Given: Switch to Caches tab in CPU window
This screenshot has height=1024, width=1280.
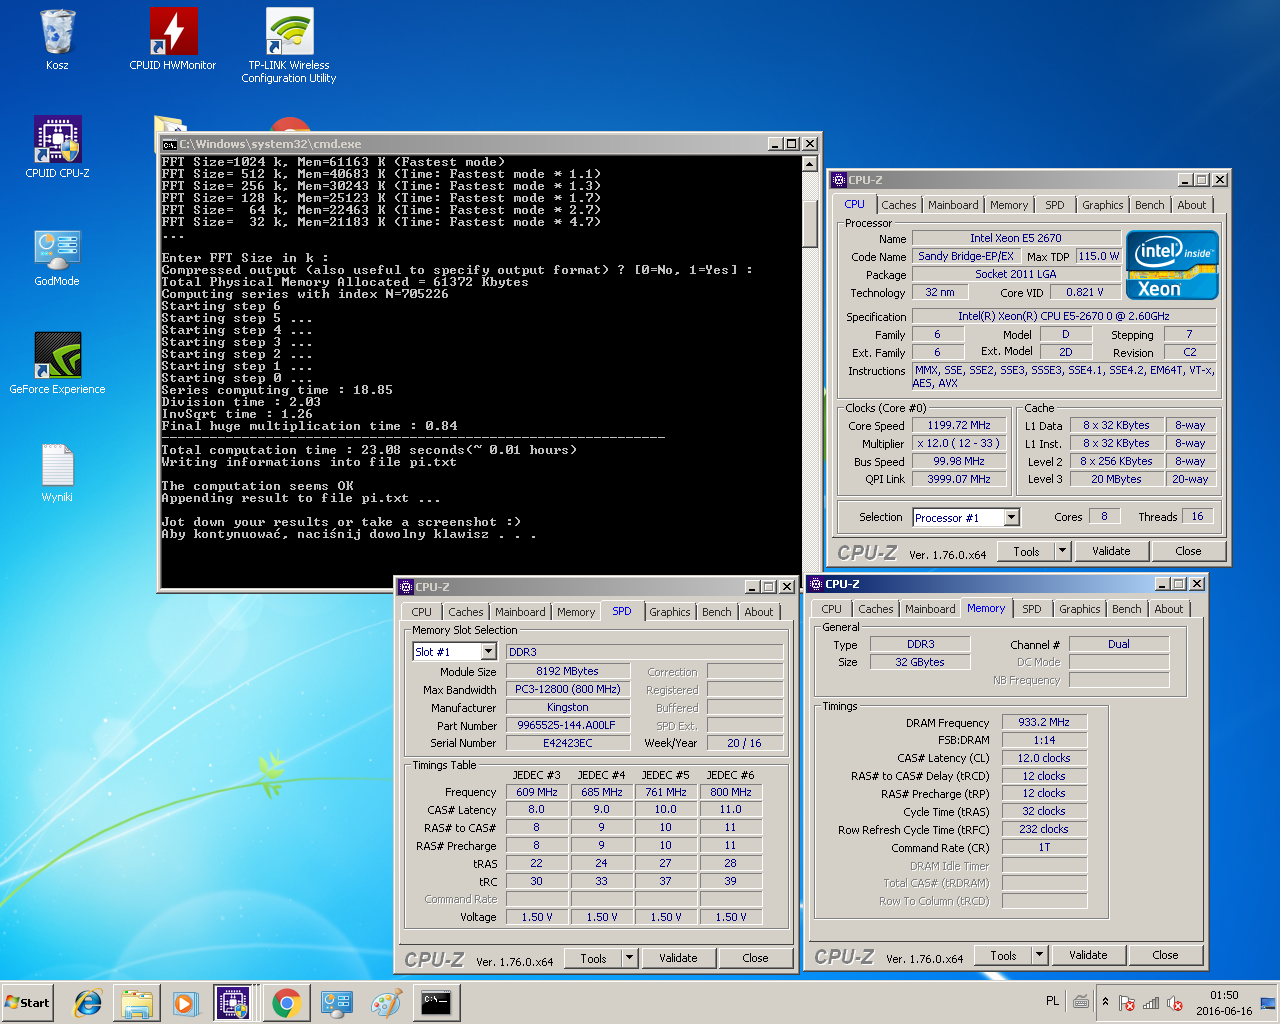Looking at the screenshot, I should (x=899, y=205).
